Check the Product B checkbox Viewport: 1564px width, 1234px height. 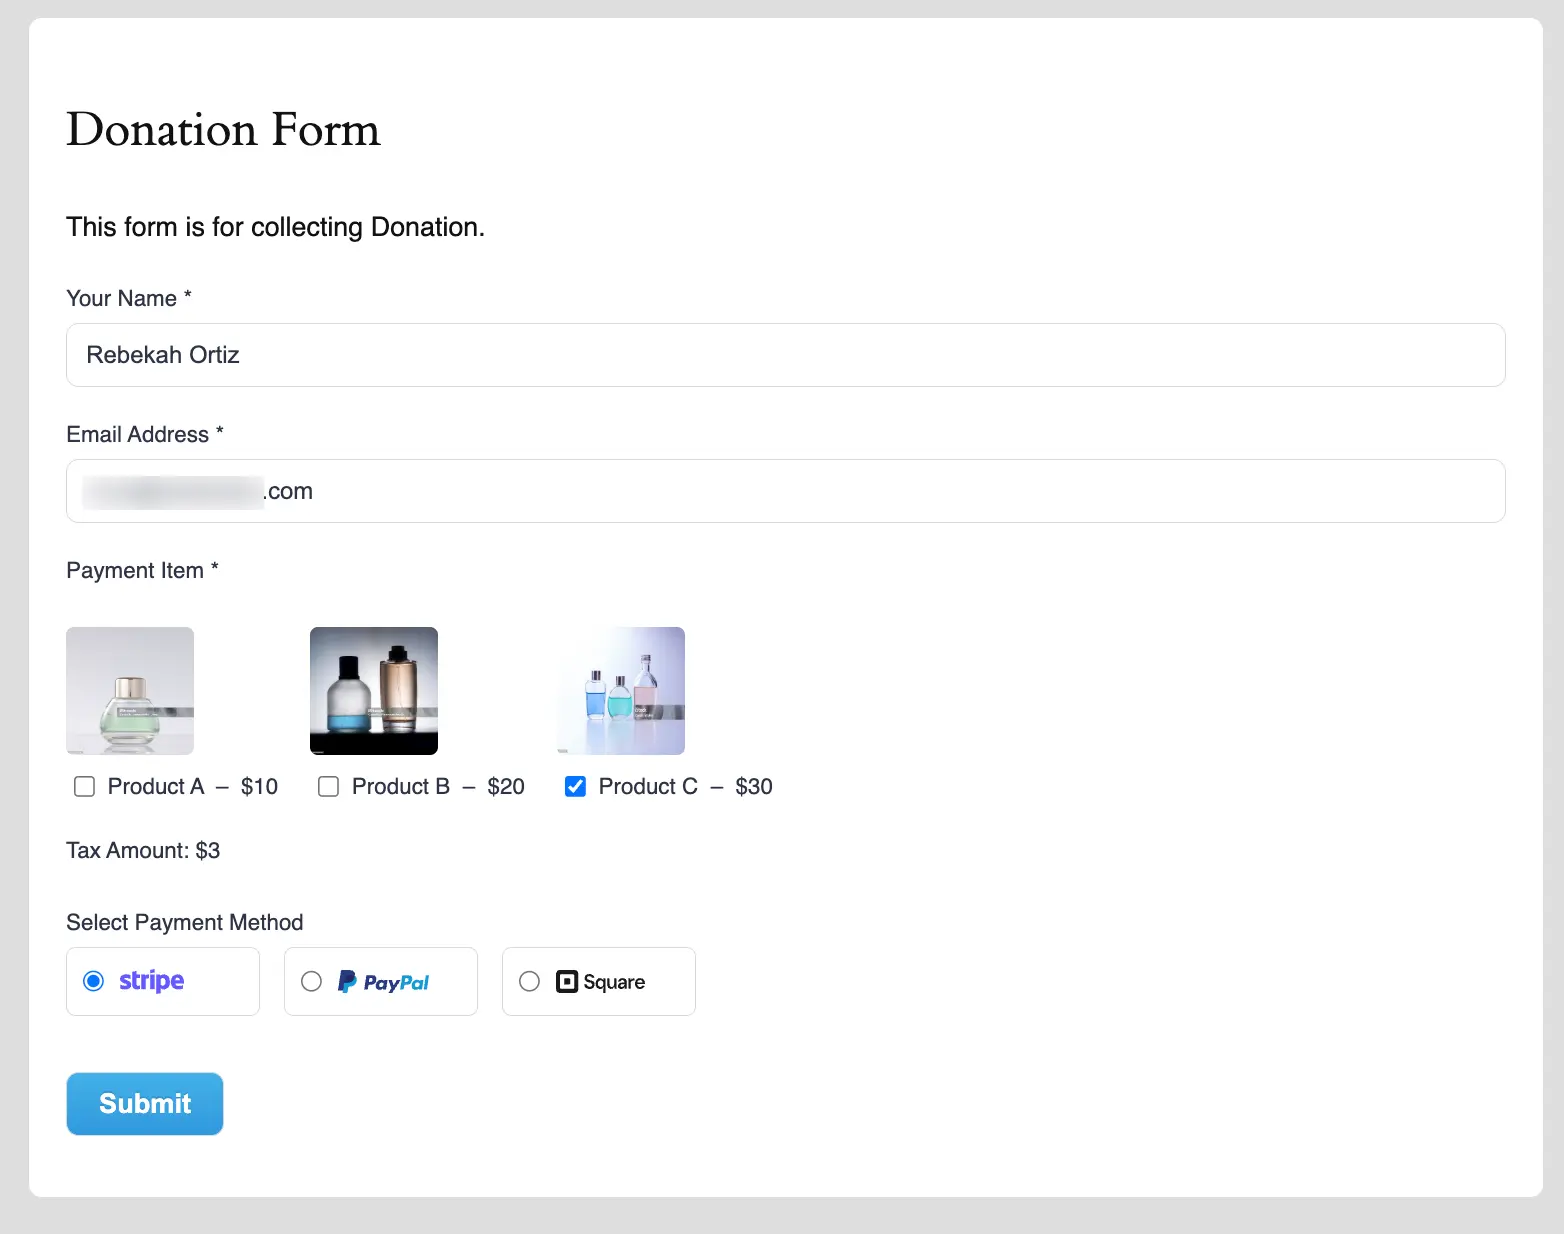click(x=328, y=786)
